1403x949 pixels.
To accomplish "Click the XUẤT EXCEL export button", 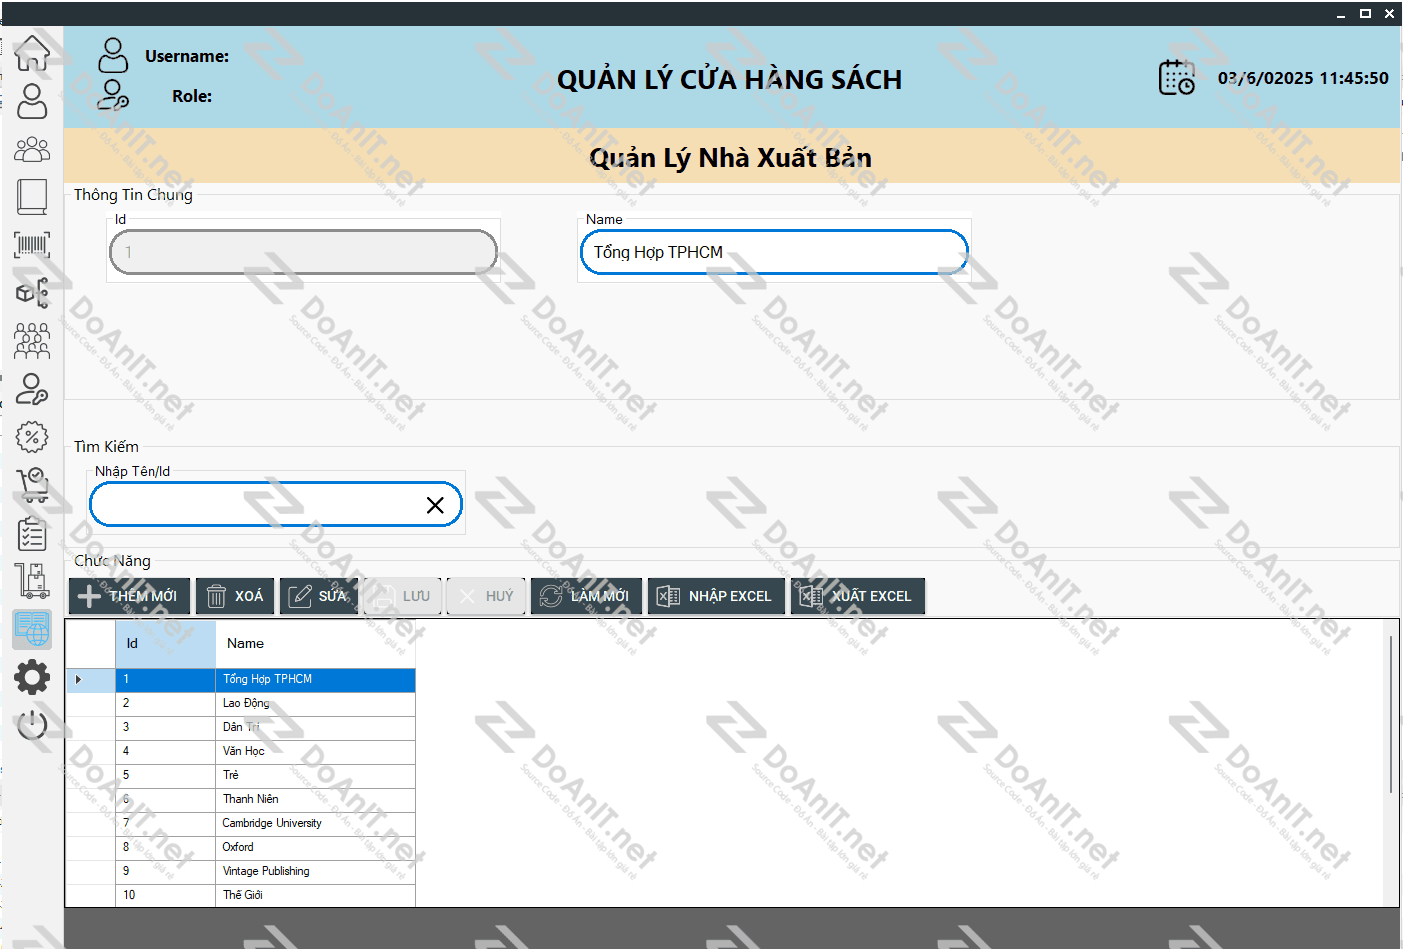I will (x=857, y=596).
